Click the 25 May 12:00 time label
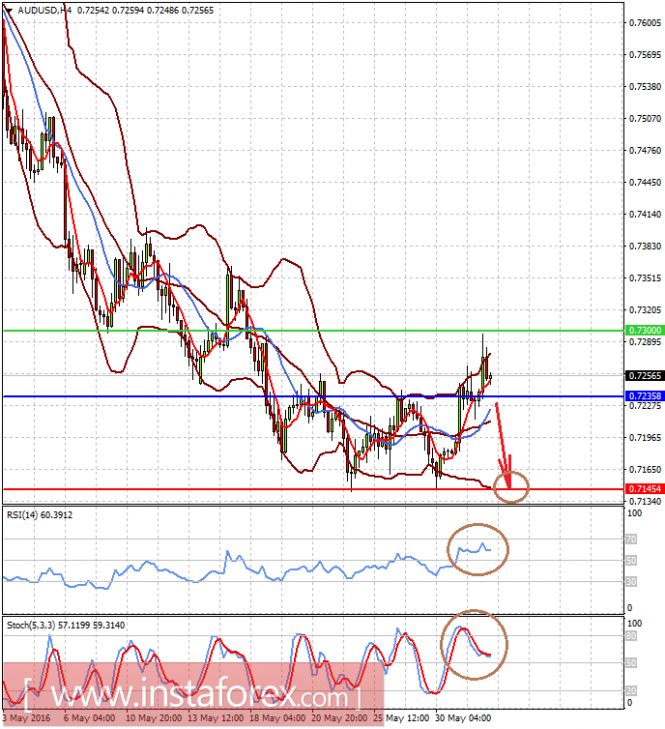 (401, 718)
